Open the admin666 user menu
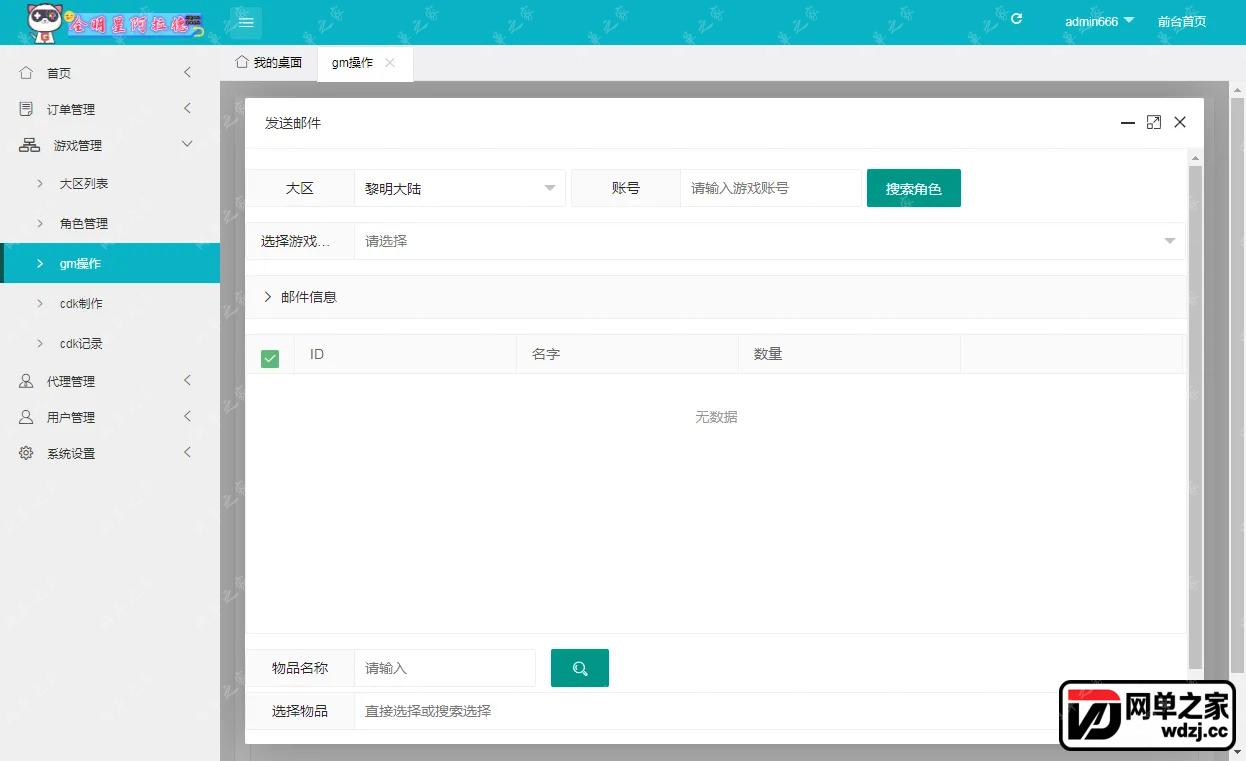The width and height of the screenshot is (1246, 761). (1099, 21)
